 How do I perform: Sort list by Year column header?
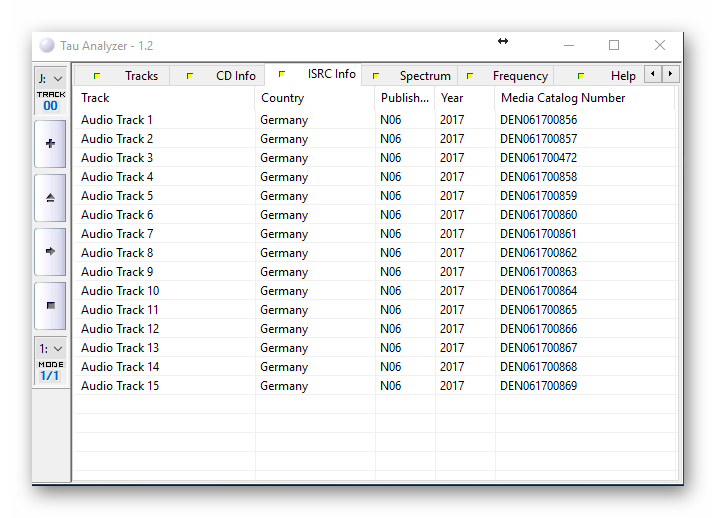(452, 98)
